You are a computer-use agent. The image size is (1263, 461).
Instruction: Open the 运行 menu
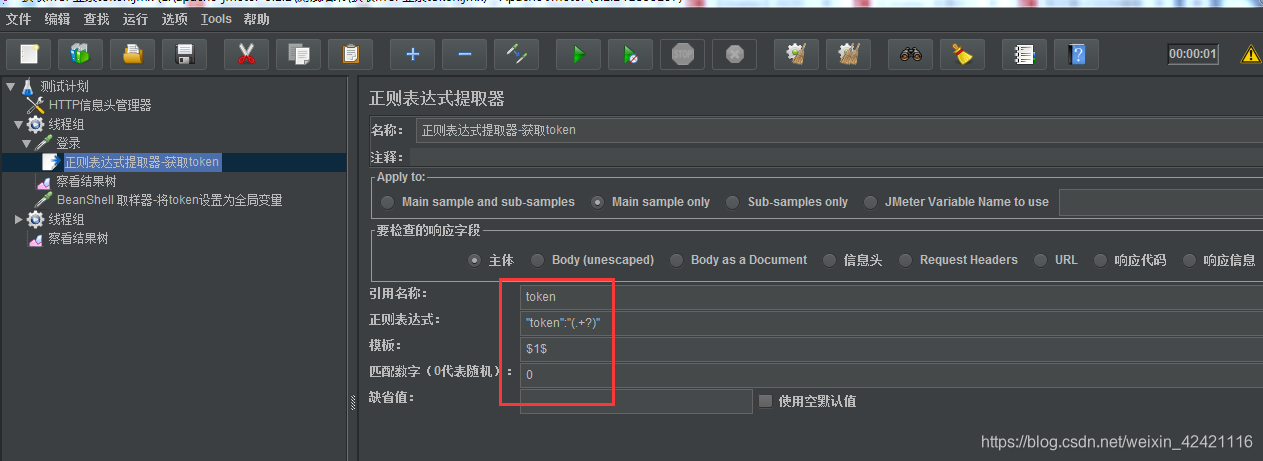(x=136, y=19)
